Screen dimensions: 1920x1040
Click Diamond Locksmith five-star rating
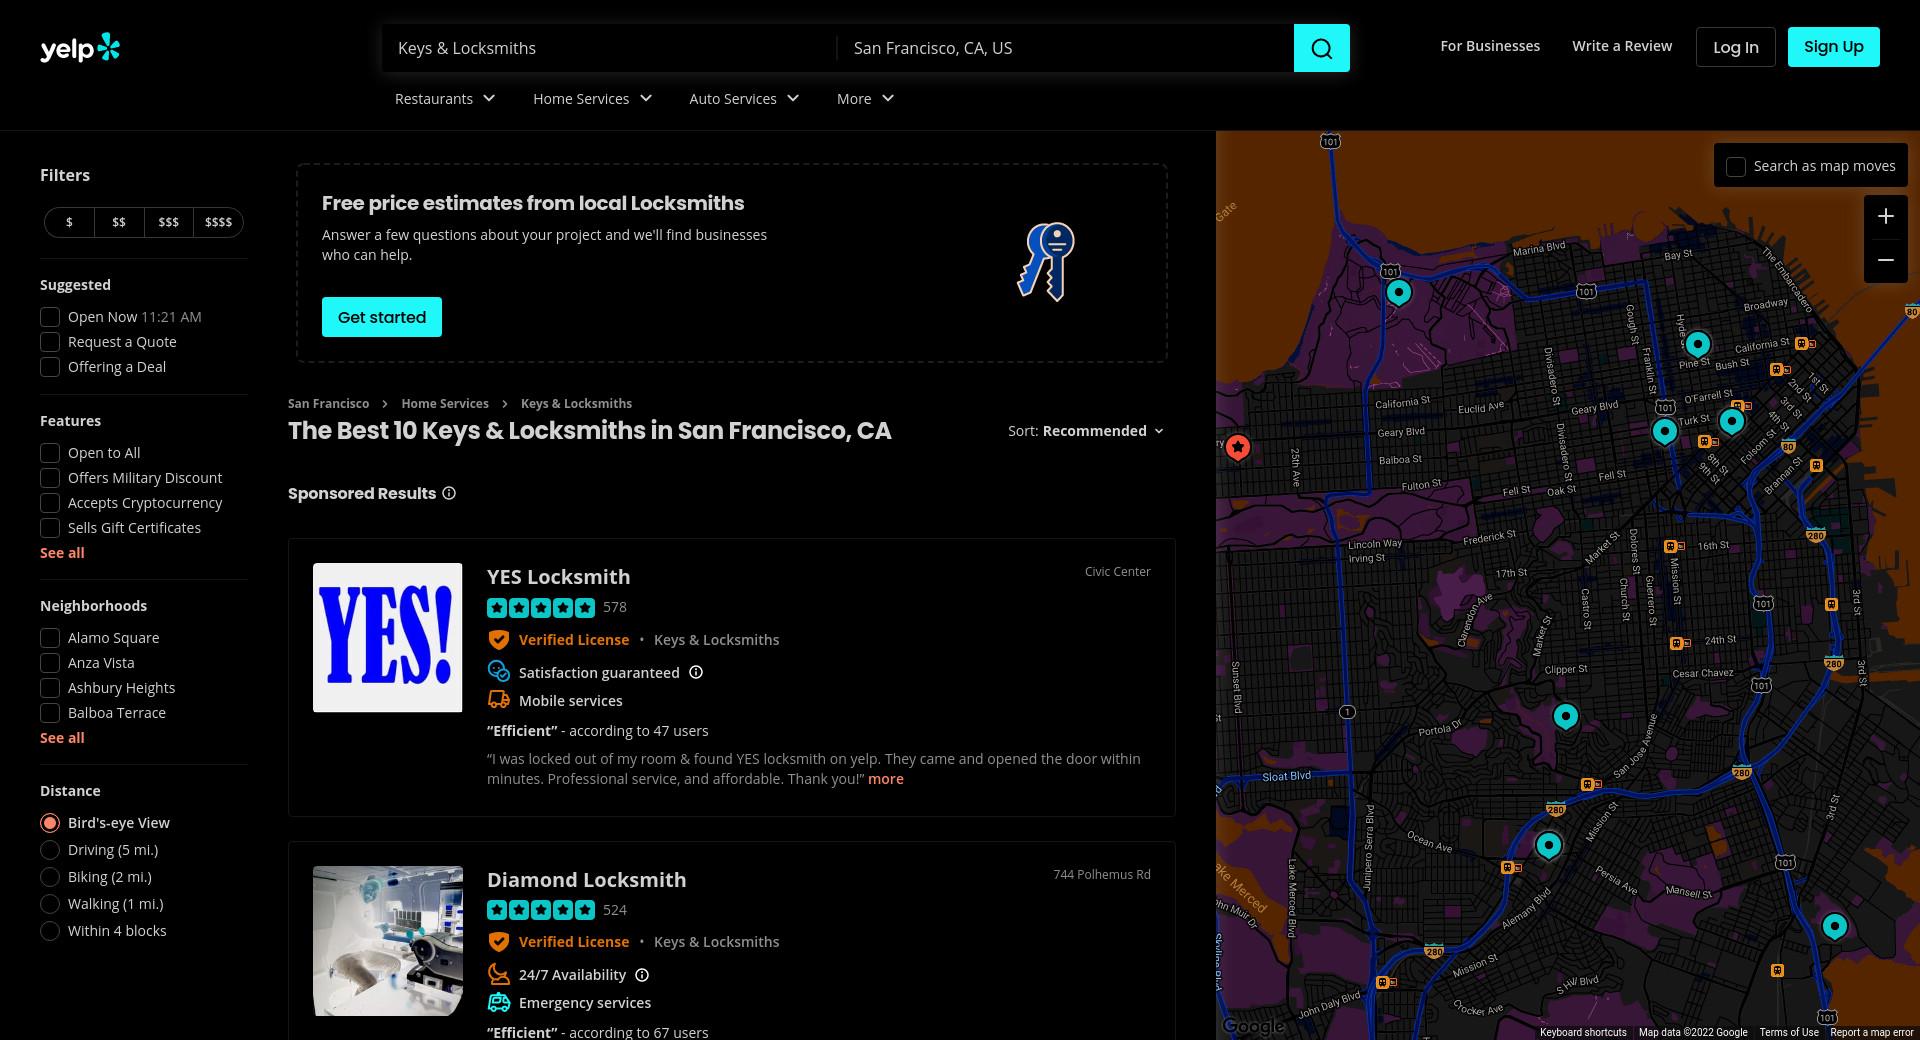[x=541, y=910]
